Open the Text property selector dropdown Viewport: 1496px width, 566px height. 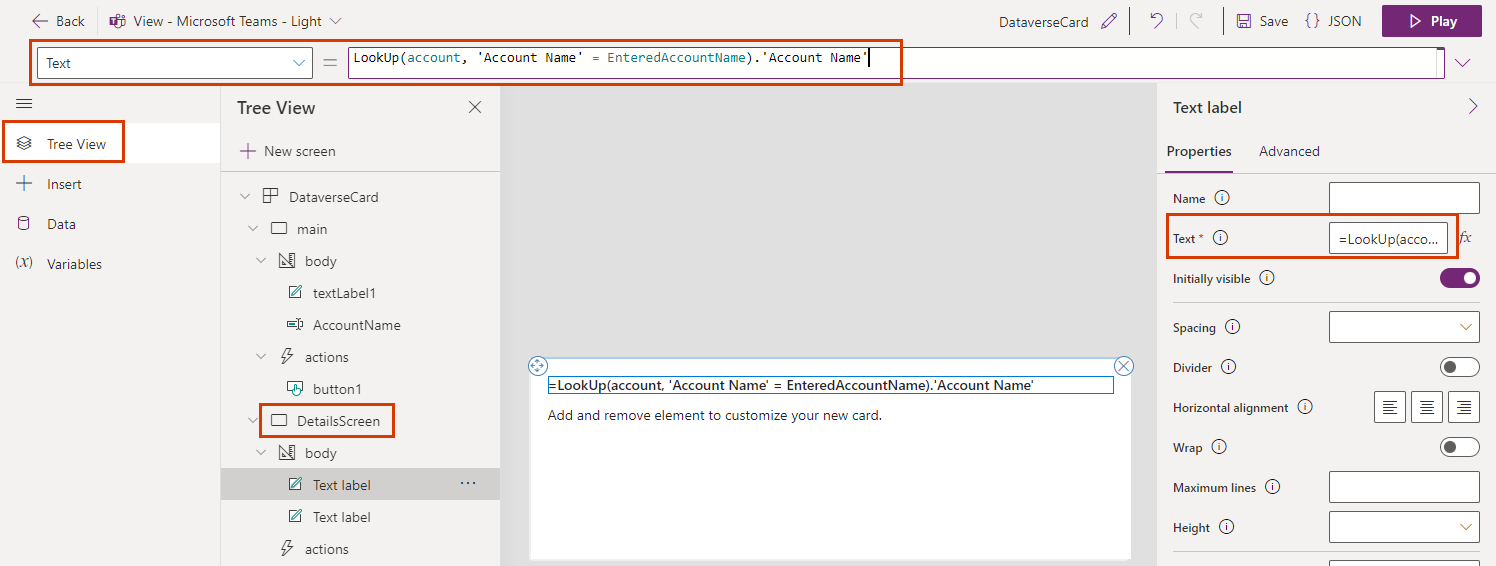click(x=176, y=63)
